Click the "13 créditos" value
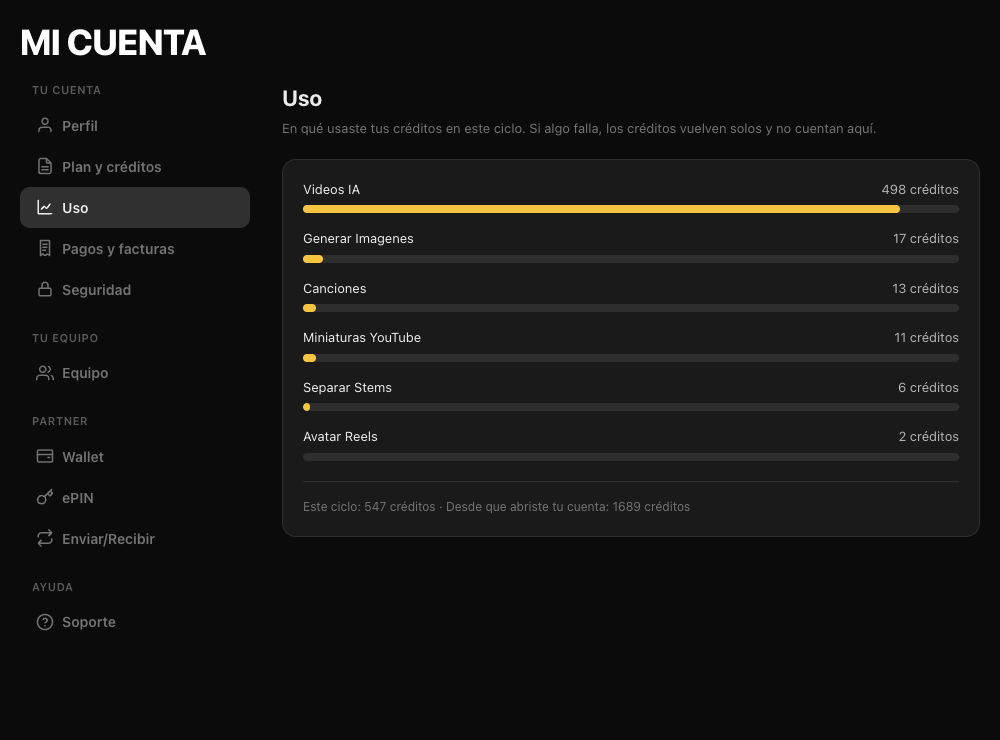The height and width of the screenshot is (740, 1000). 925,288
